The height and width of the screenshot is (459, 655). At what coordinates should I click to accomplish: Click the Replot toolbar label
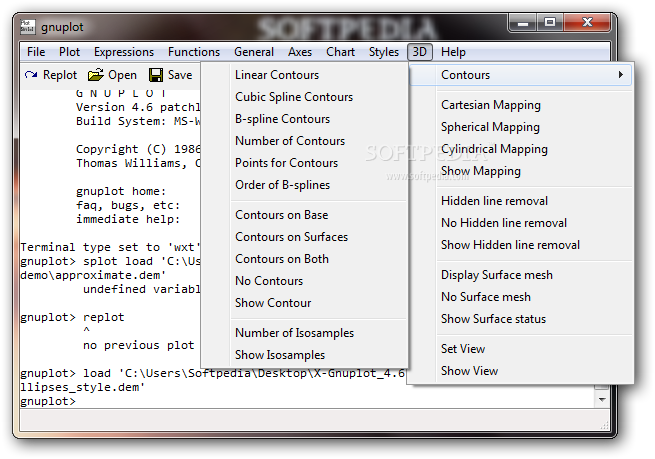[60, 75]
